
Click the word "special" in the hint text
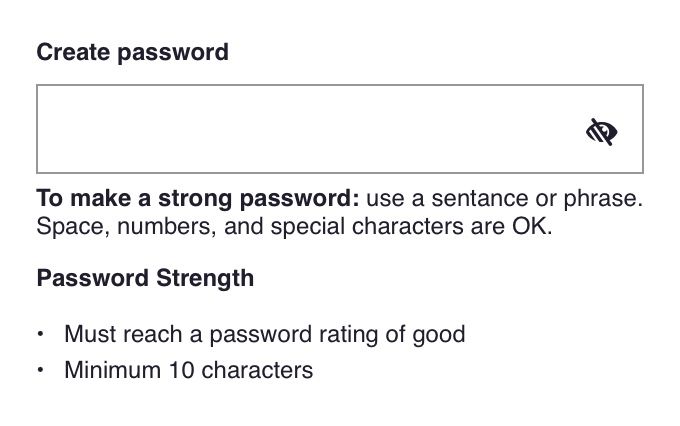tap(307, 227)
